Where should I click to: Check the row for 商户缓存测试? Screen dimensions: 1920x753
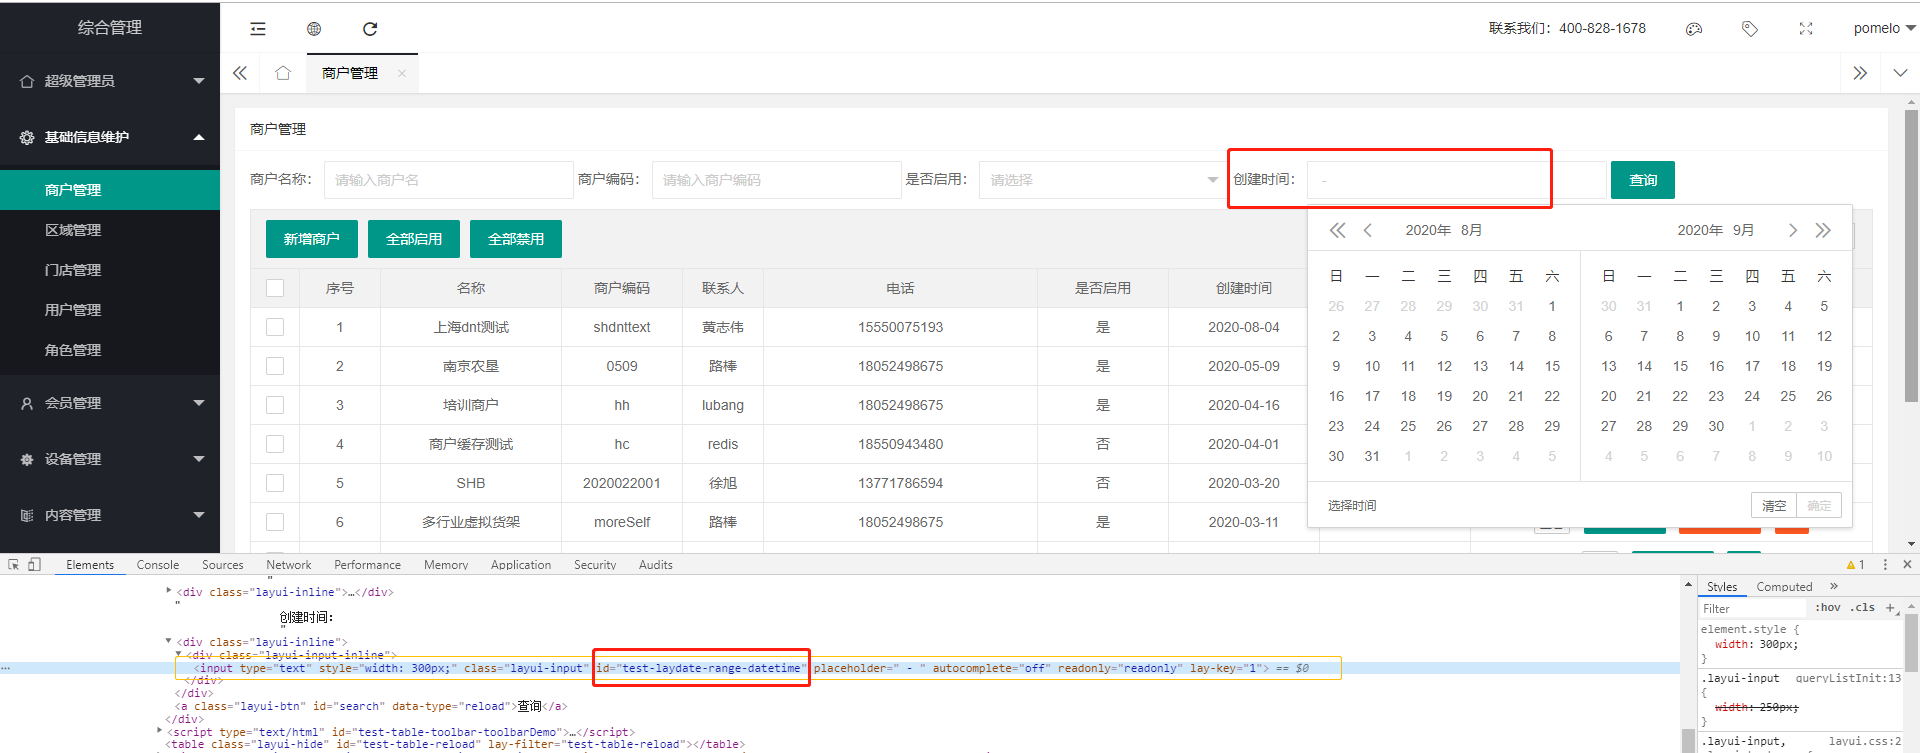click(x=275, y=444)
